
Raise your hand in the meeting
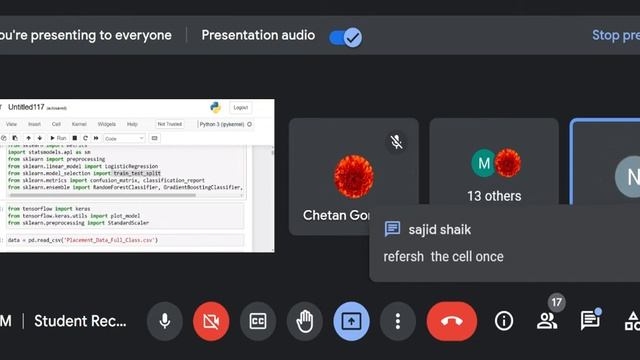[x=304, y=321]
